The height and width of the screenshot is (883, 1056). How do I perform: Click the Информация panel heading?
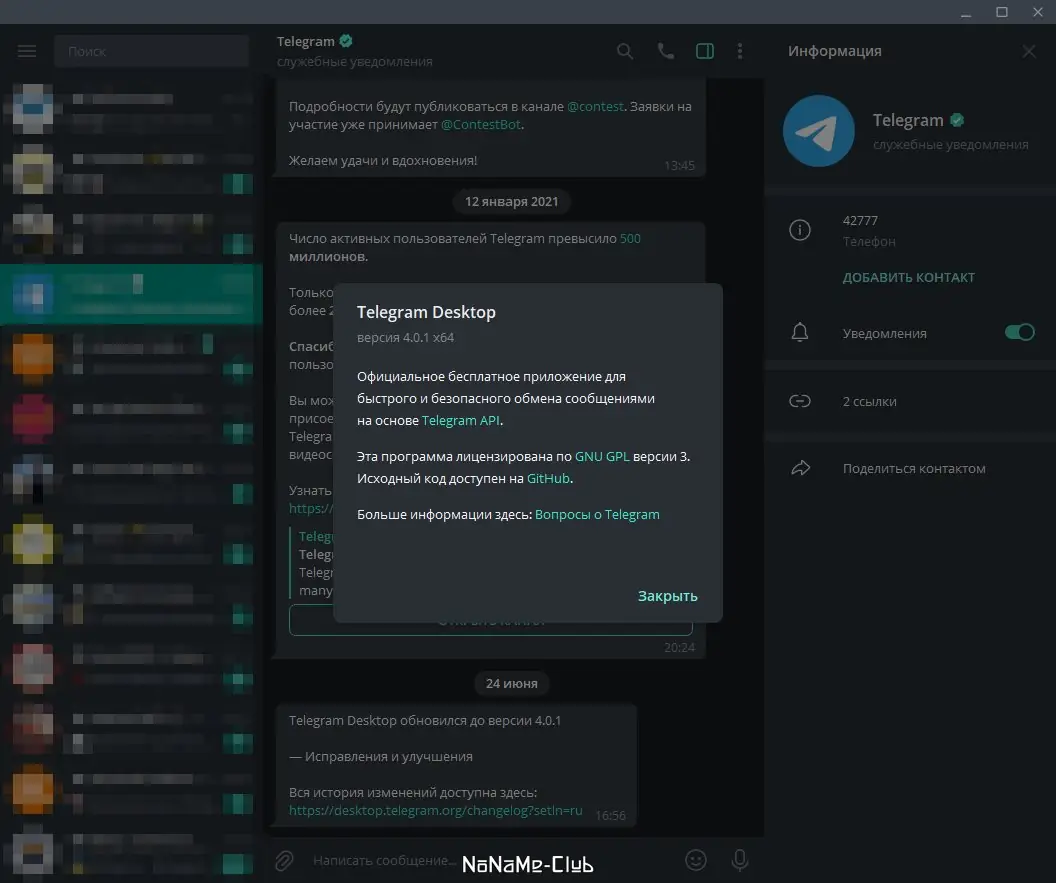click(x=834, y=51)
